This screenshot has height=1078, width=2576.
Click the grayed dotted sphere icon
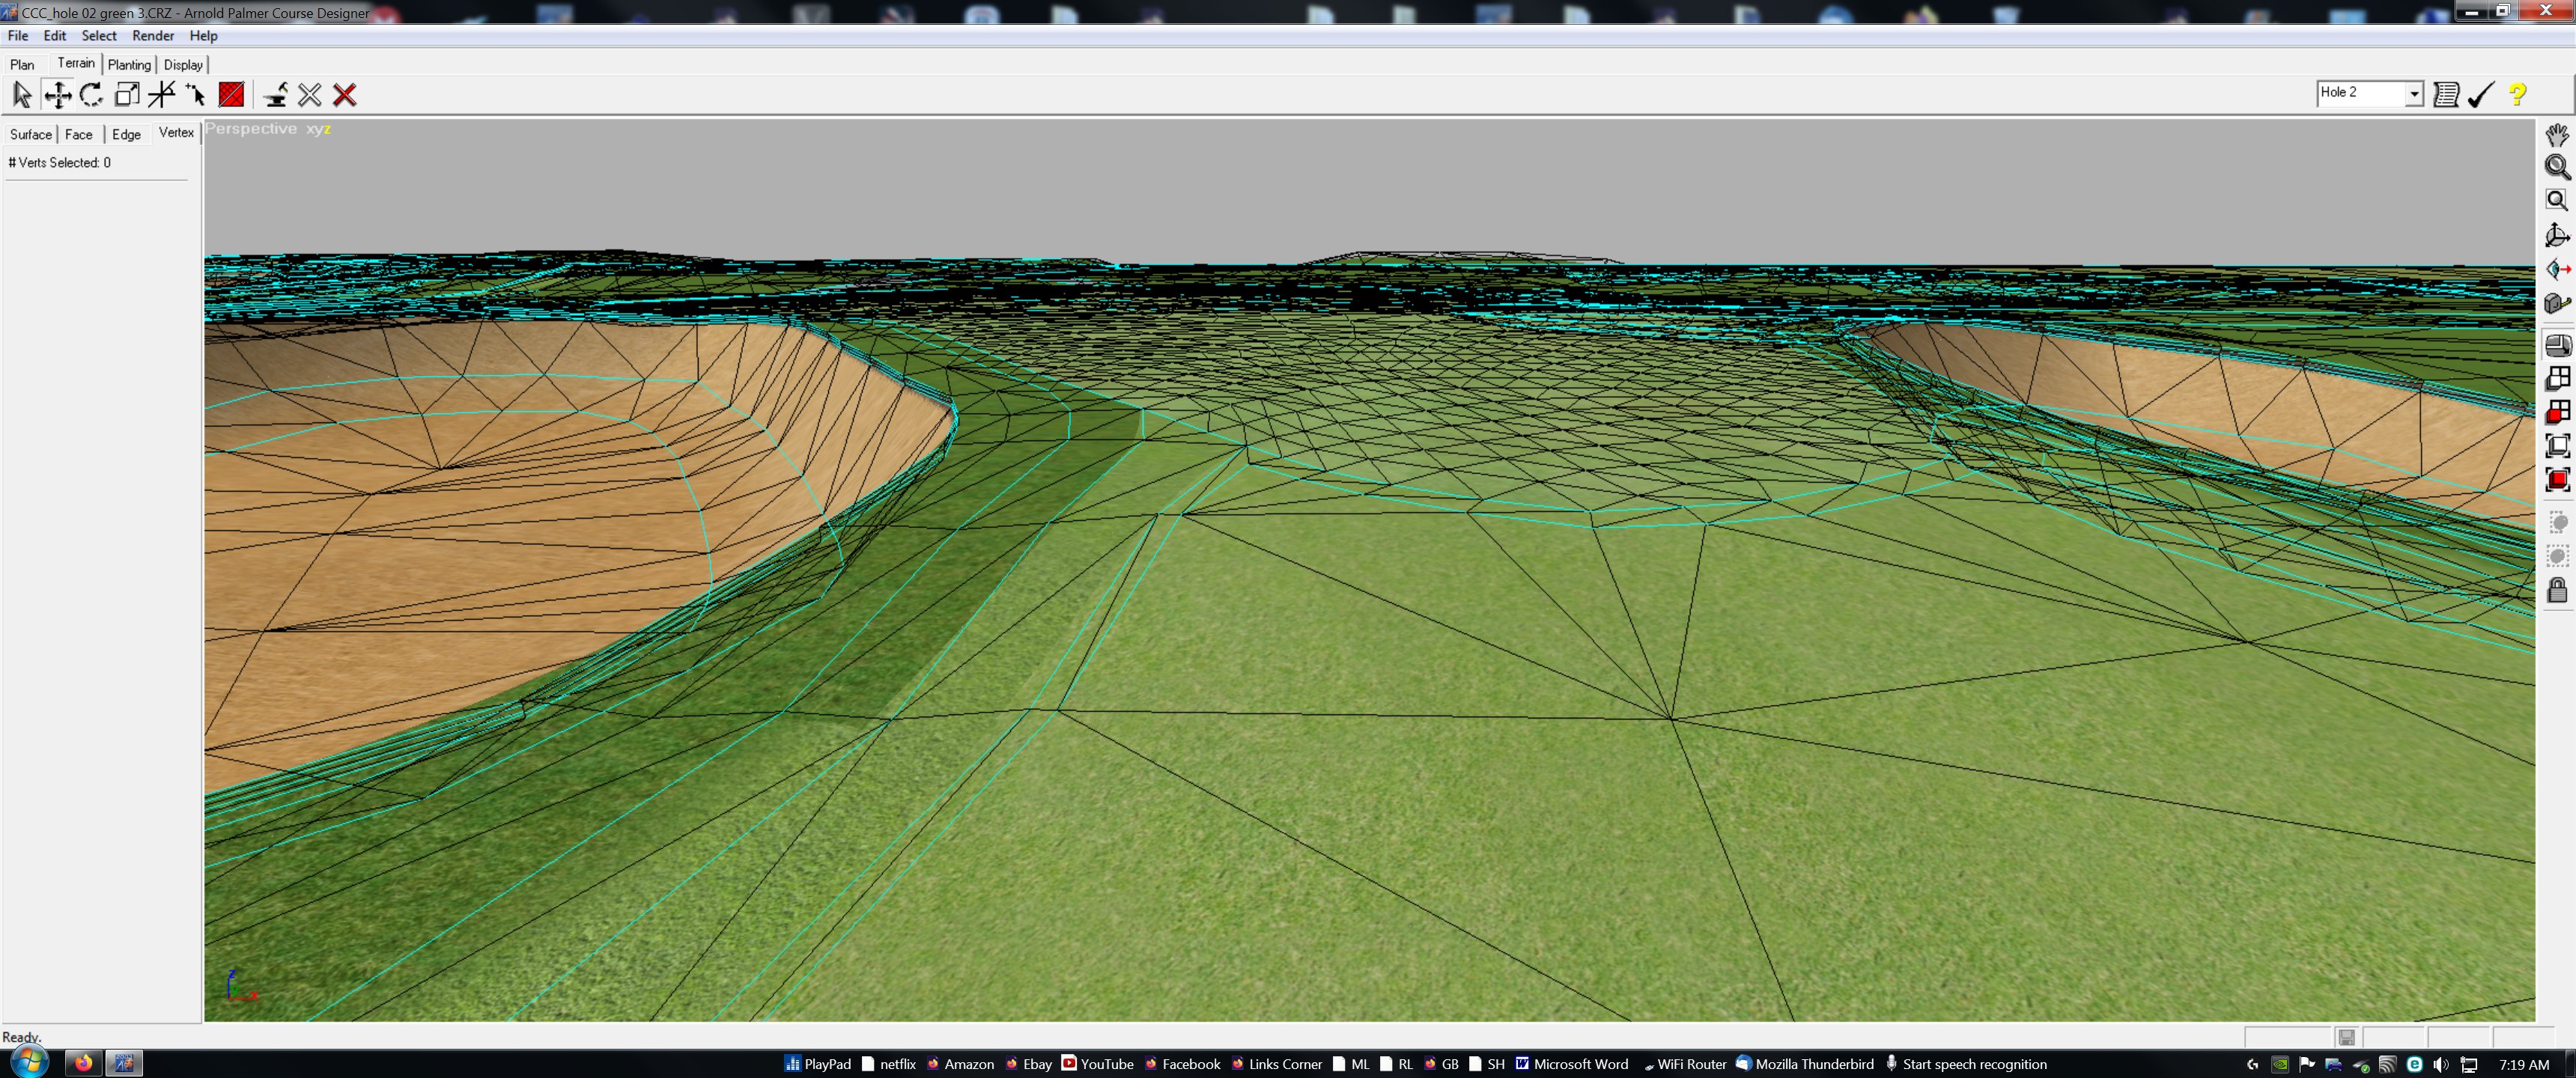(x=2557, y=556)
